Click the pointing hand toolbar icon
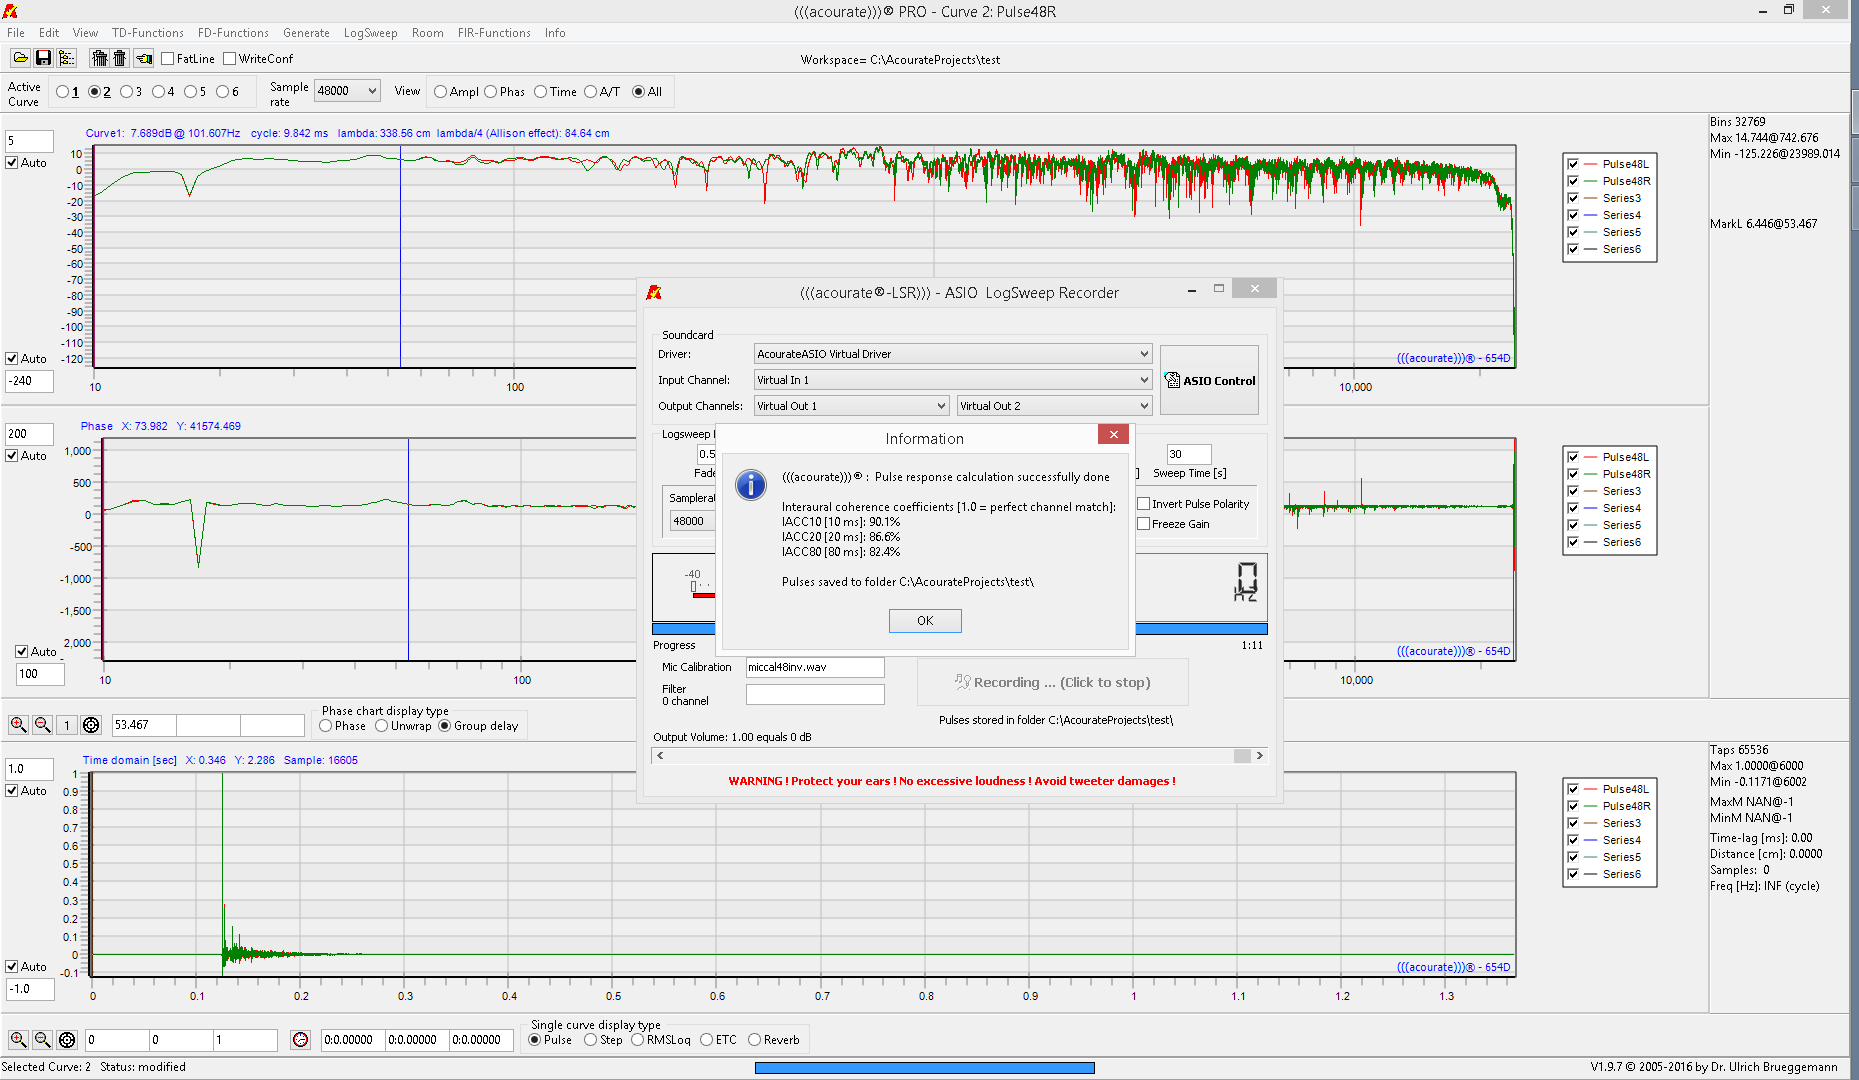Screen dimensions: 1859x1080 click(144, 58)
